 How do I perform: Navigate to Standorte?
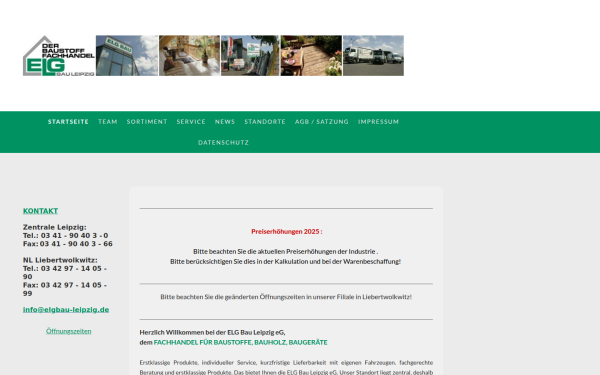click(265, 122)
